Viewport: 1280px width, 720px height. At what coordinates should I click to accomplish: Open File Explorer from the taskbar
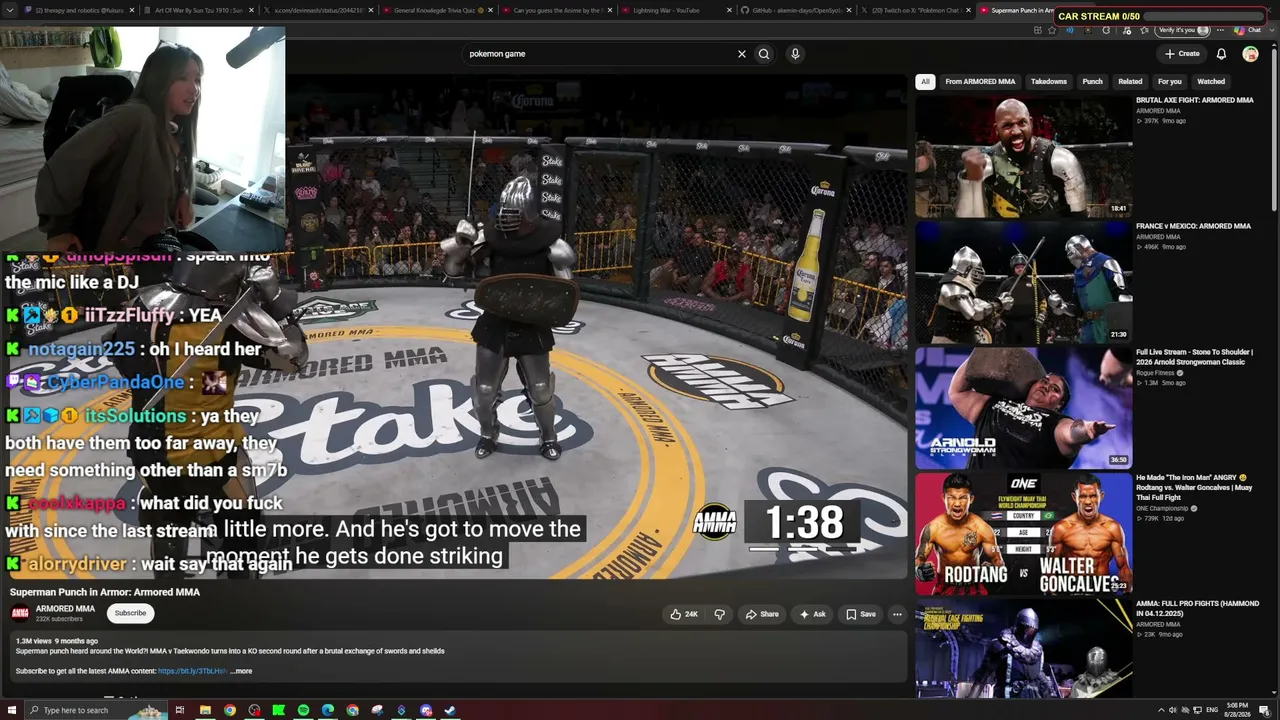click(205, 710)
